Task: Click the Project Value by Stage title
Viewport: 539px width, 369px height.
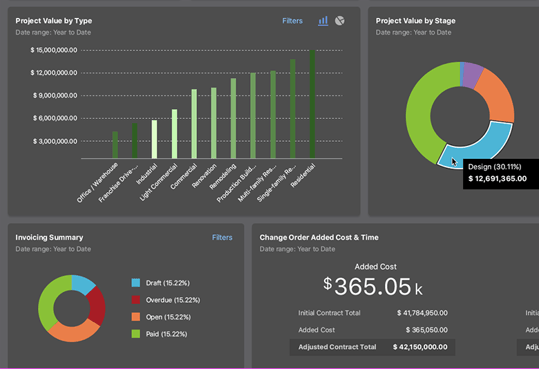Action: pyautogui.click(x=415, y=21)
